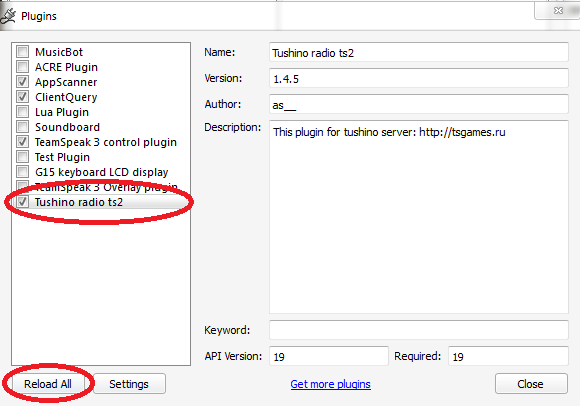Untick TeamSpeak 3 control plugin checkbox

[x=23, y=142]
